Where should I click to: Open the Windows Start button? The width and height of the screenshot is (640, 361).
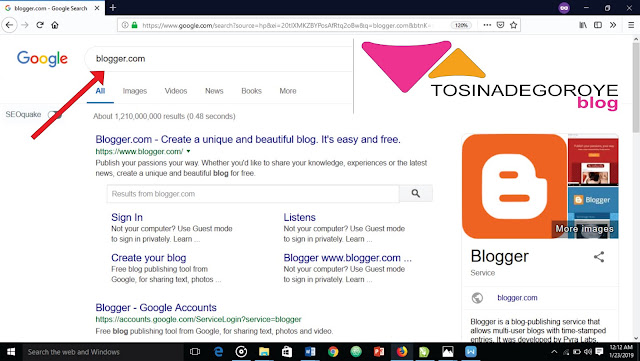pyautogui.click(x=11, y=352)
